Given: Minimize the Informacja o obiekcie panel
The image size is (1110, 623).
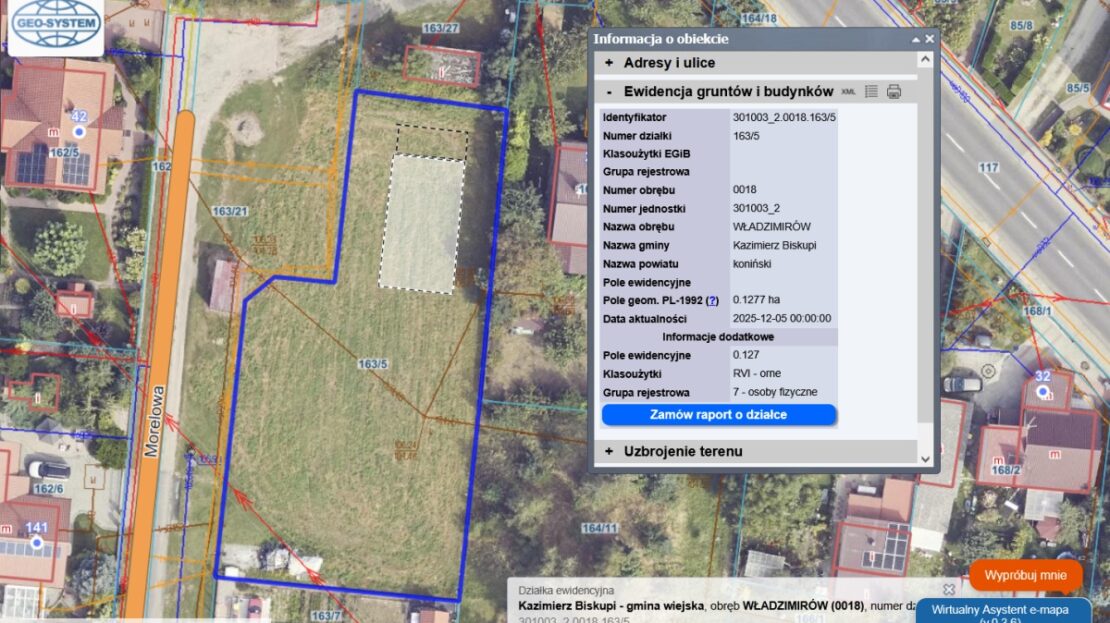Looking at the screenshot, I should pos(915,39).
